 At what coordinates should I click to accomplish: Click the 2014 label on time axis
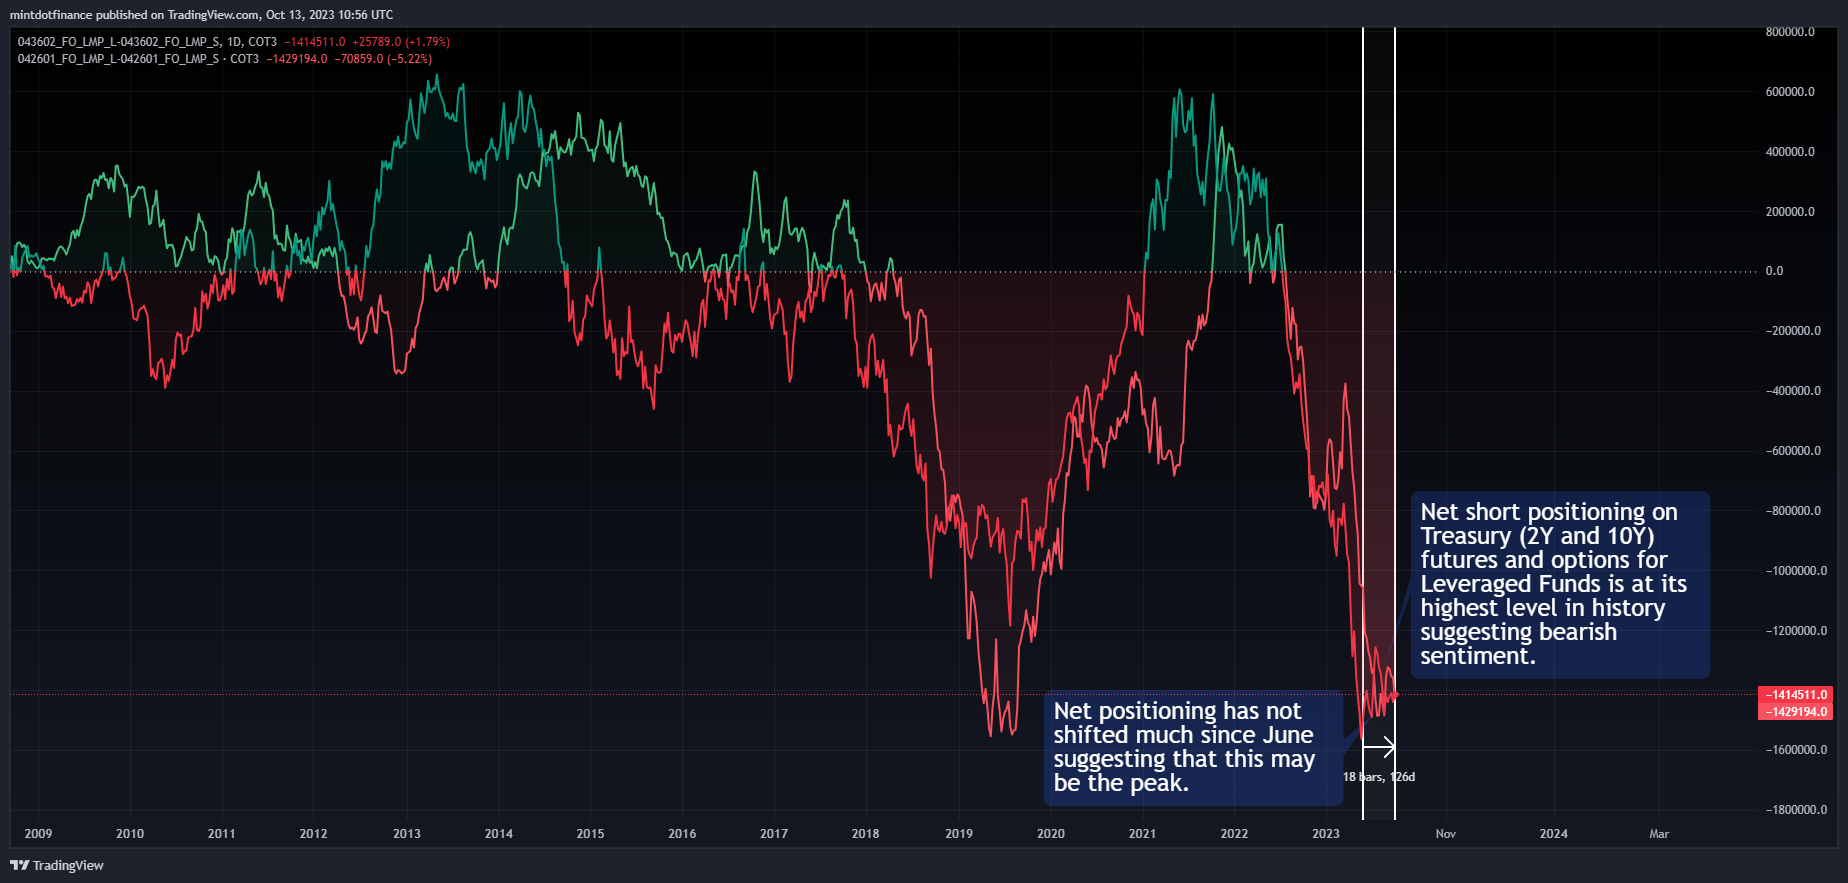pos(499,834)
